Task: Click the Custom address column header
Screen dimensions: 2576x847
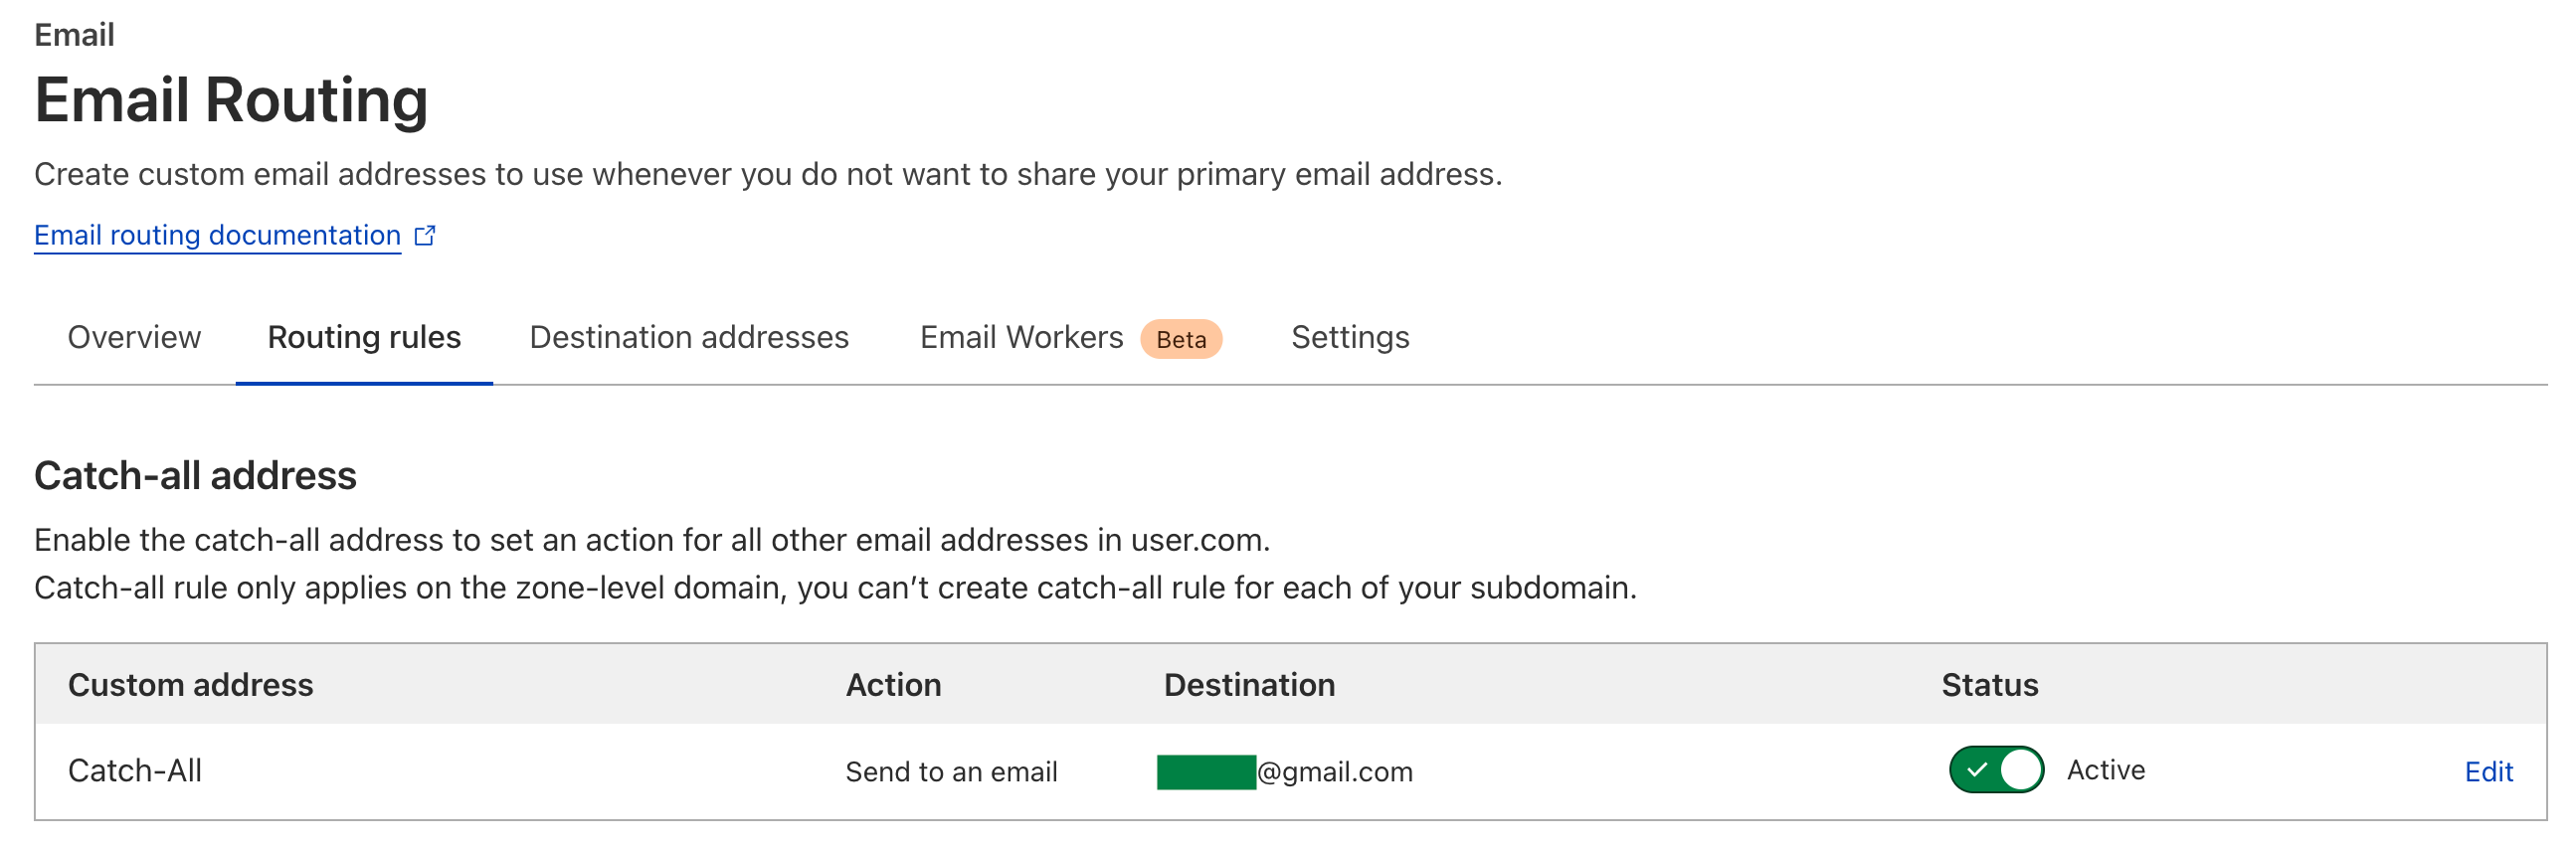Action: (x=190, y=685)
